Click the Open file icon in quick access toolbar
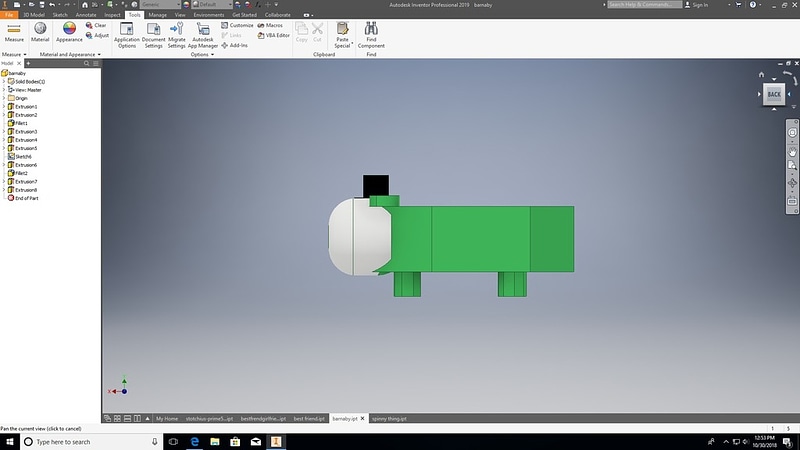This screenshot has width=800, height=450. coord(31,5)
